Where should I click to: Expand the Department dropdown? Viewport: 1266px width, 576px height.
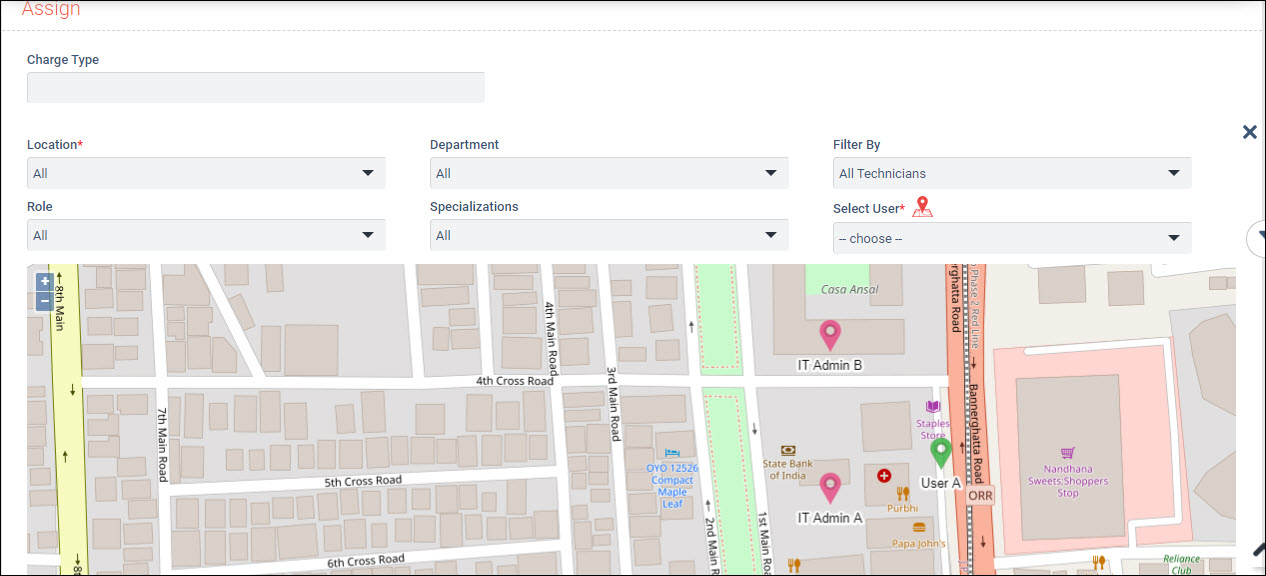pos(609,173)
